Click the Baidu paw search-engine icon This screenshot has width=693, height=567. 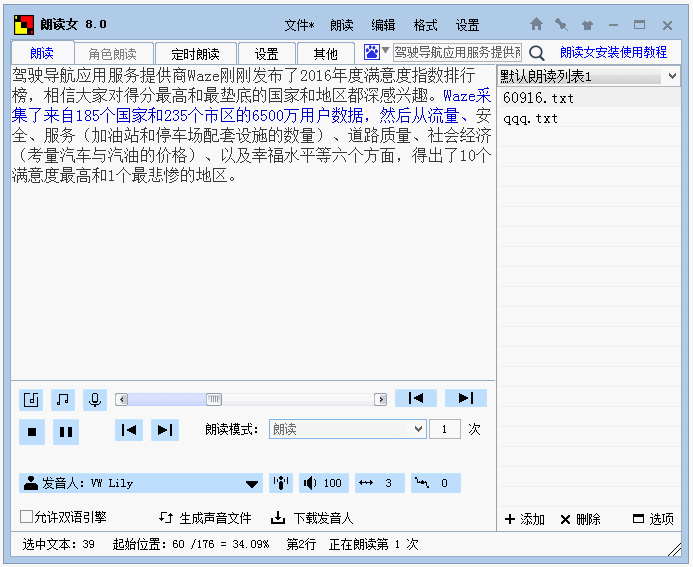click(x=372, y=52)
